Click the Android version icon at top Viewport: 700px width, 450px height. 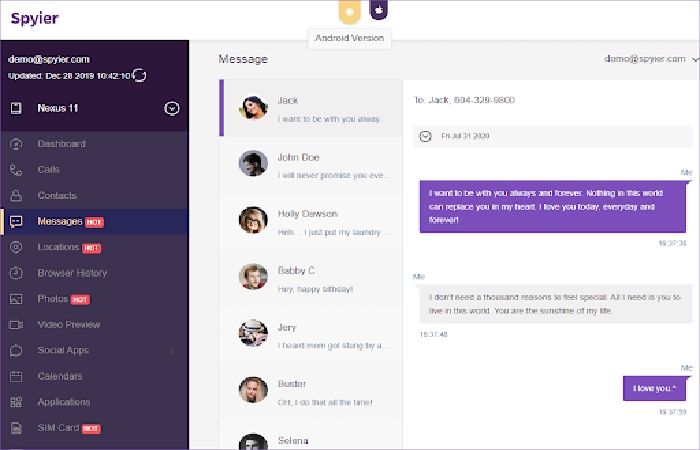349,11
